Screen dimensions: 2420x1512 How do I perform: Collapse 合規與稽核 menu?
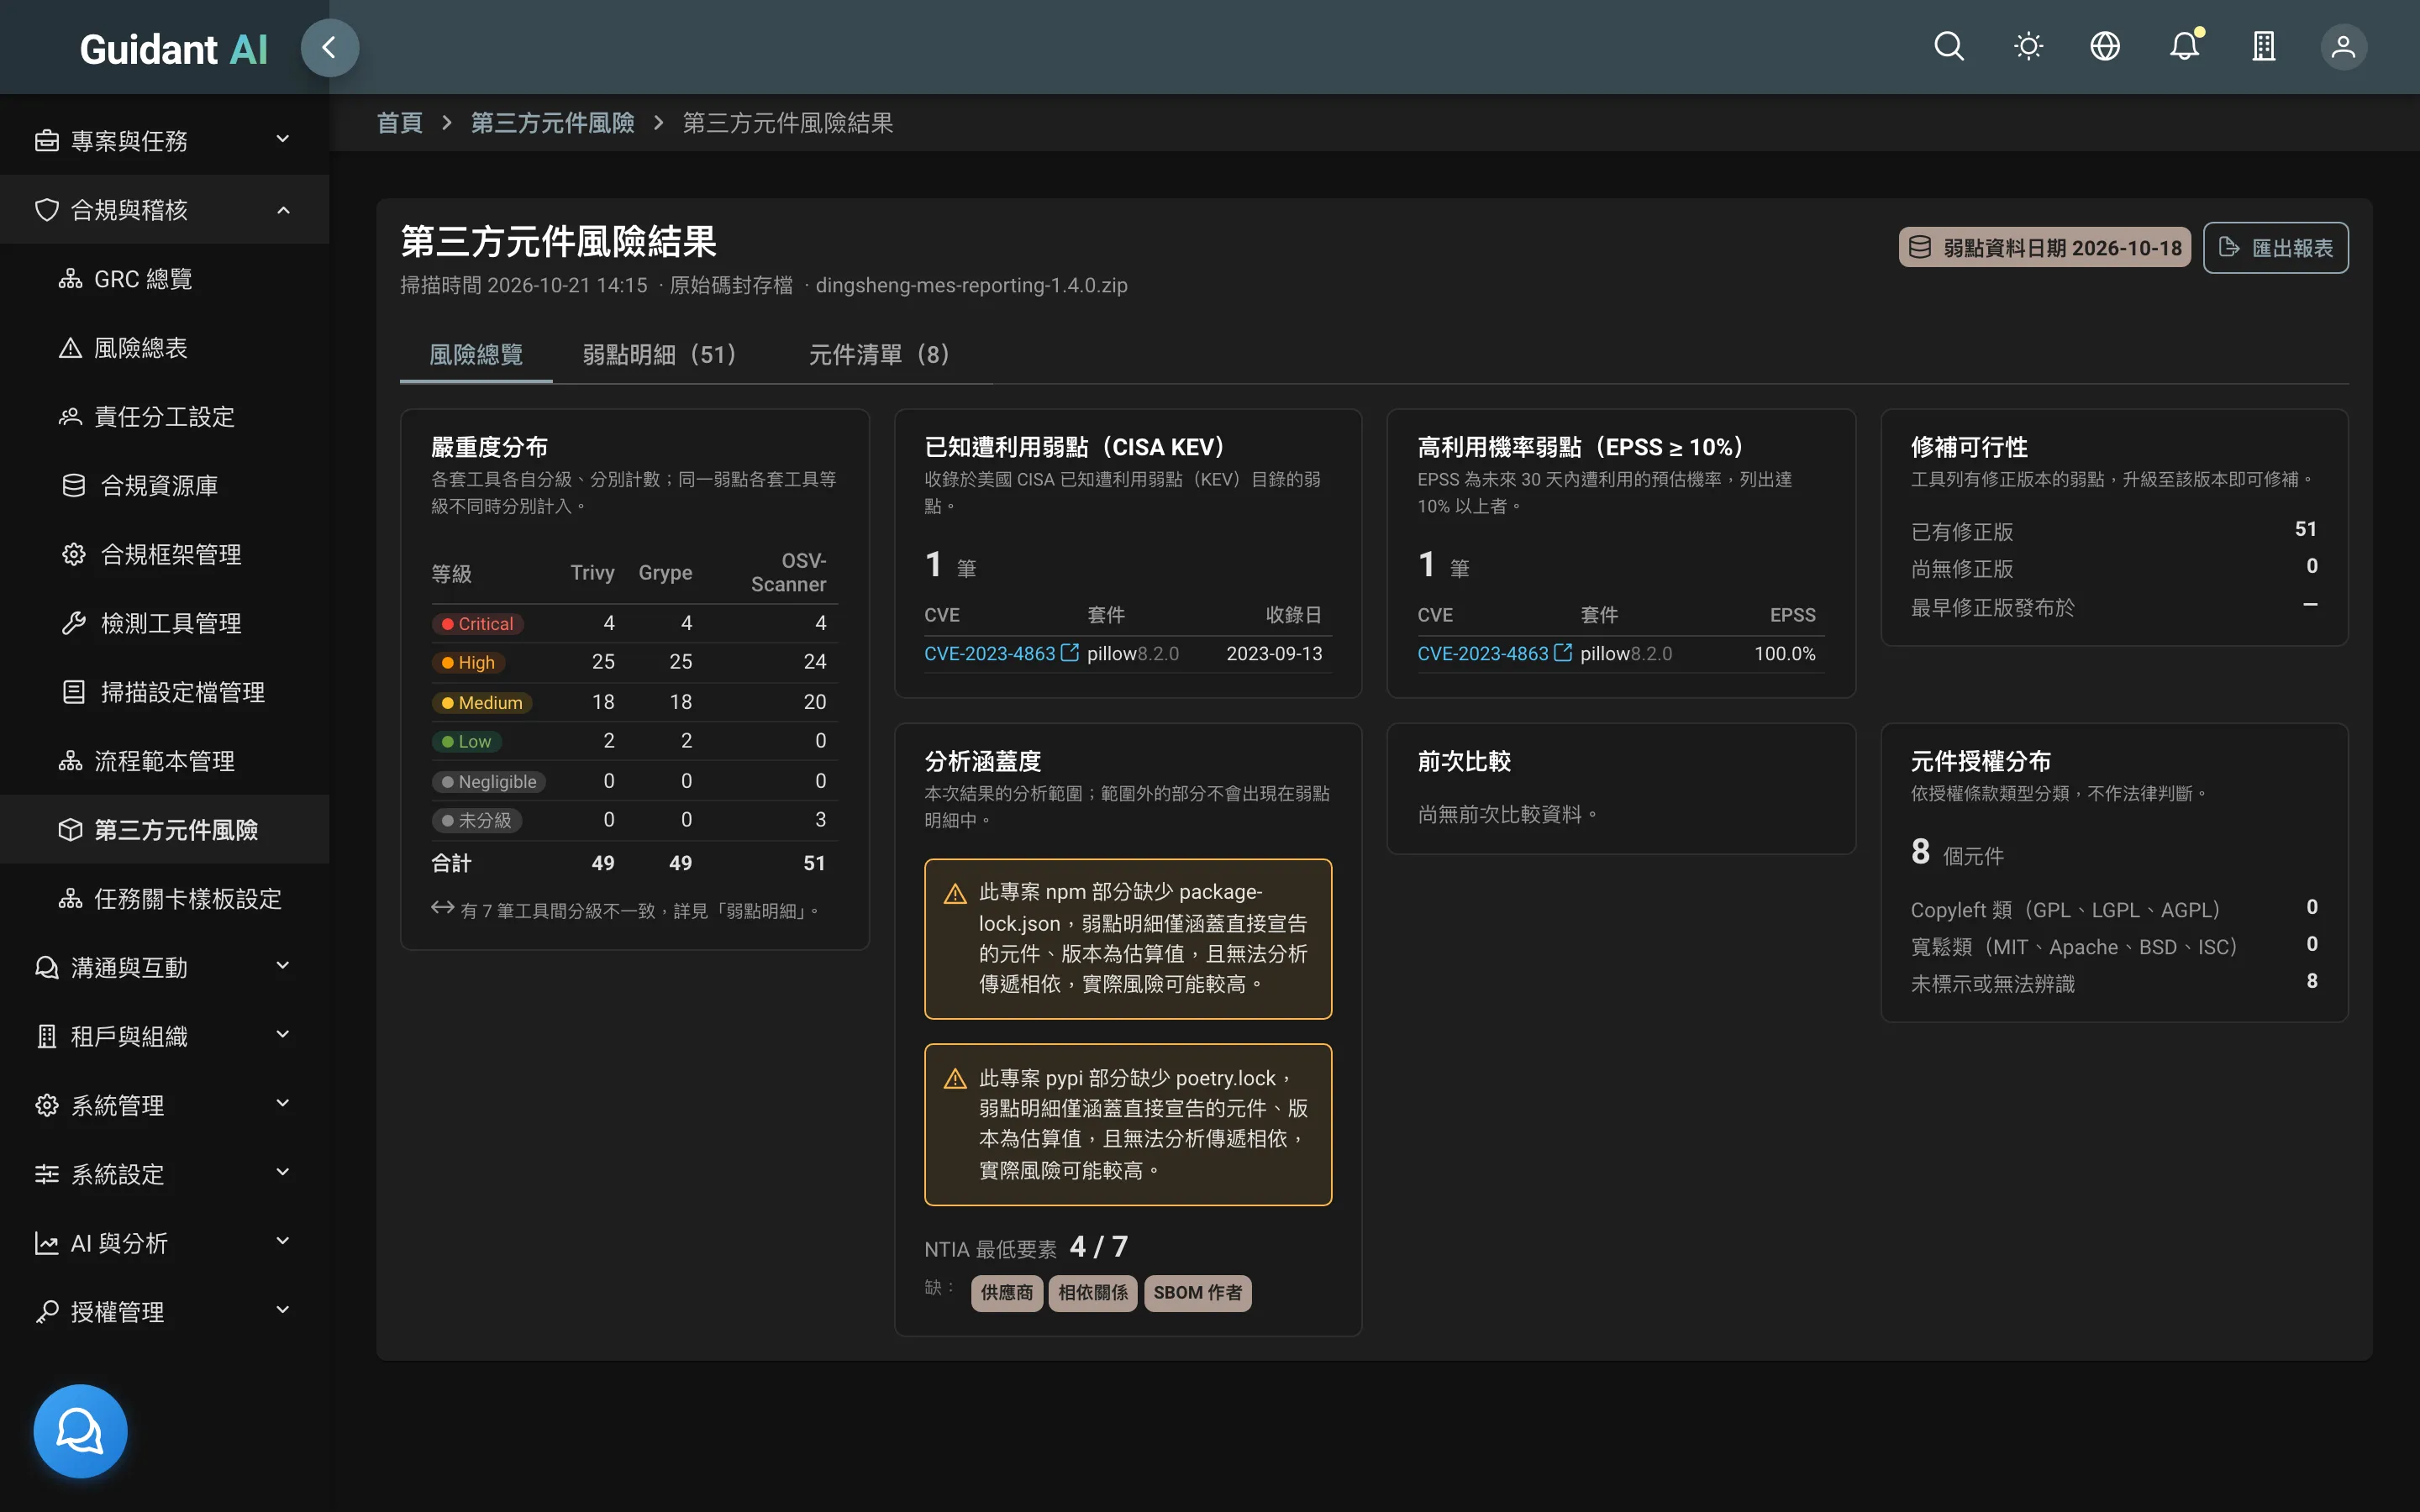165,210
